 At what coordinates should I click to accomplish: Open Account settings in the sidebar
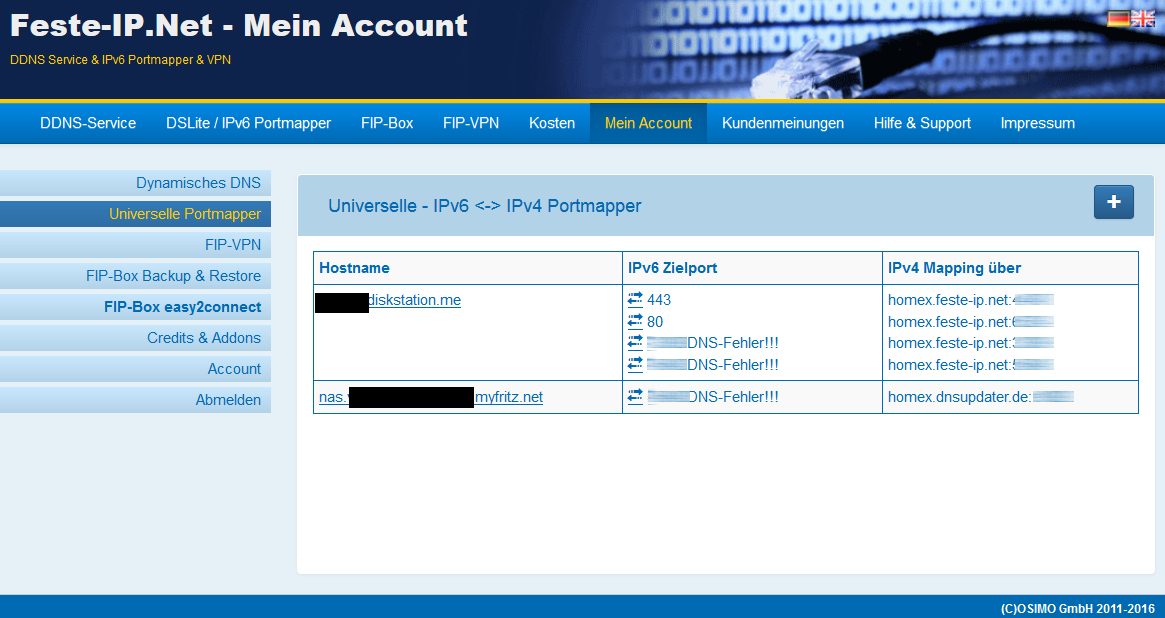tap(135, 369)
